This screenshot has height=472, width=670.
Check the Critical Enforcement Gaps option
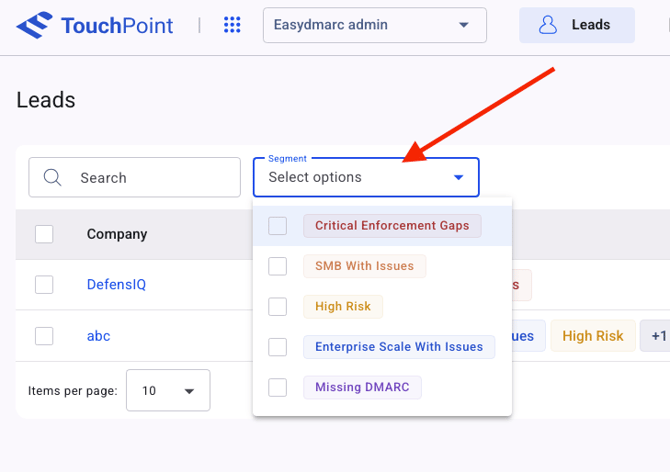click(x=278, y=226)
